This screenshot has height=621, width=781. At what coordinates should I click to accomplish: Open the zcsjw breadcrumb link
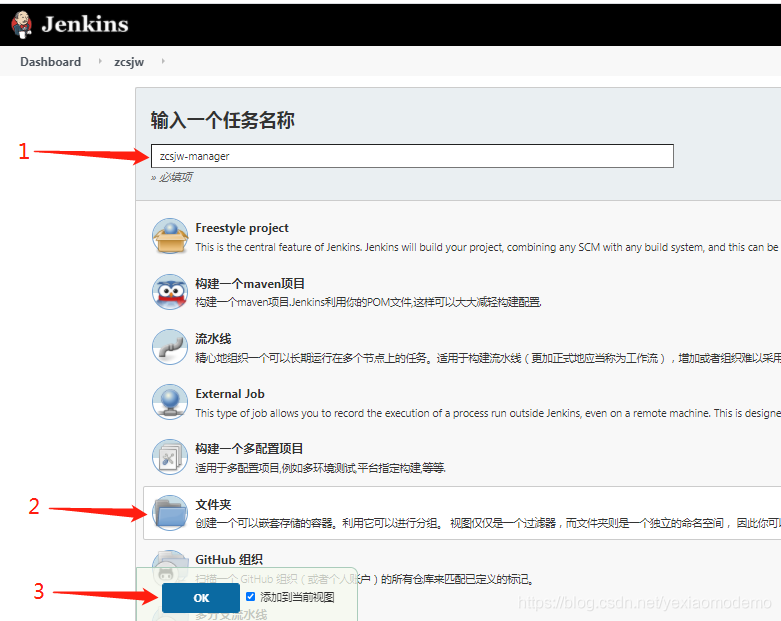[129, 62]
